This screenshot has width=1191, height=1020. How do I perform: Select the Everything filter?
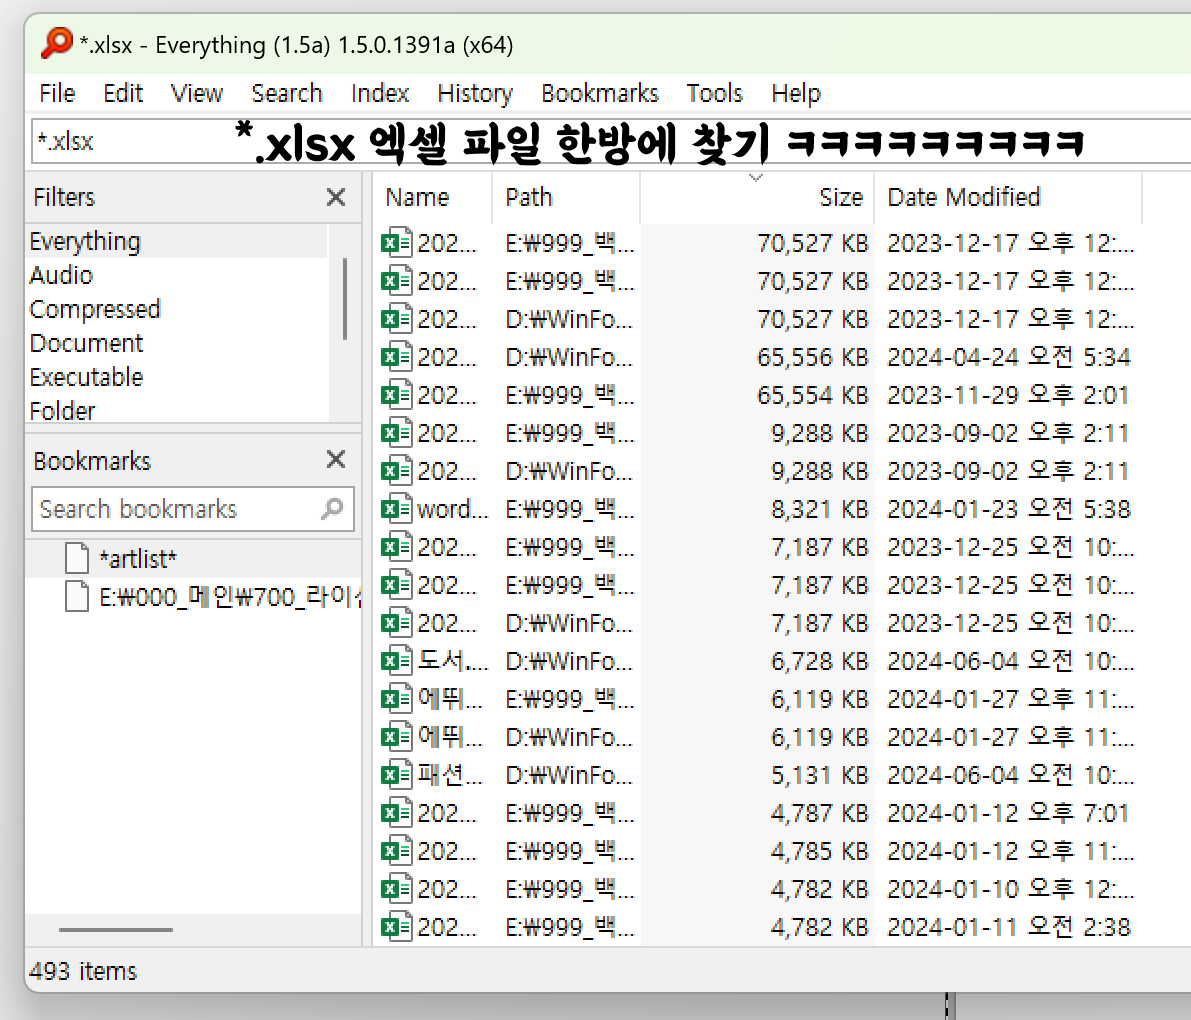coord(178,242)
